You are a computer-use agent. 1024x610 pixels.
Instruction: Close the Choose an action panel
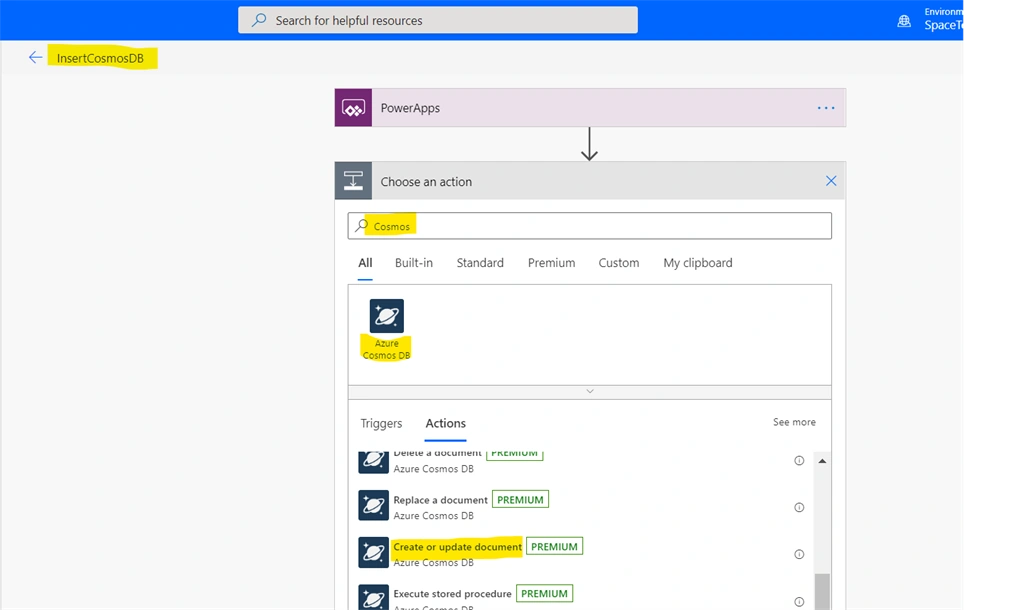[x=831, y=181]
